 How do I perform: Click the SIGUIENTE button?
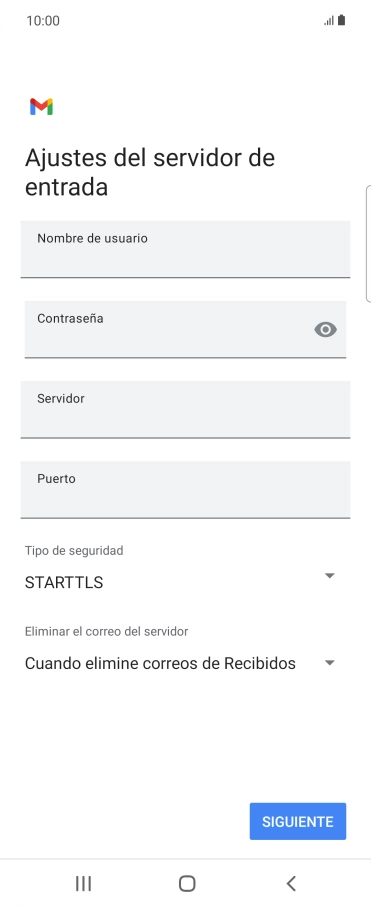tap(298, 821)
